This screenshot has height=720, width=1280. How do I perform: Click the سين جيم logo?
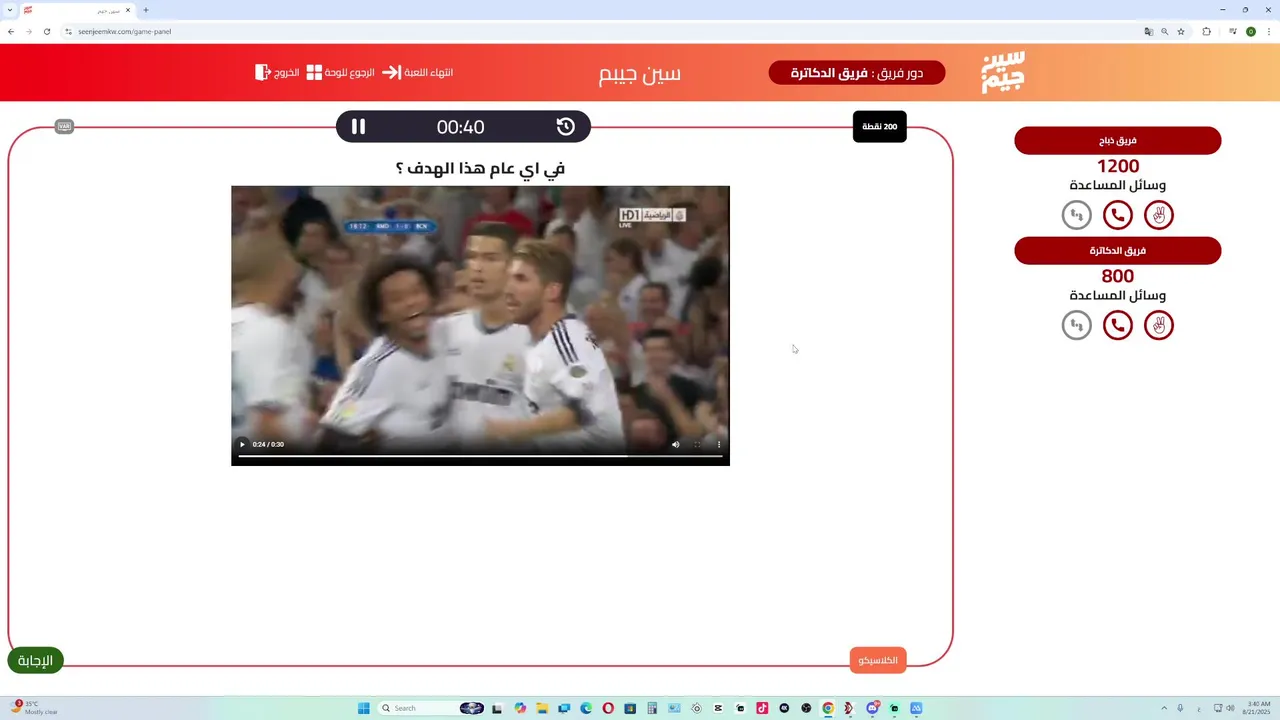pos(1003,72)
